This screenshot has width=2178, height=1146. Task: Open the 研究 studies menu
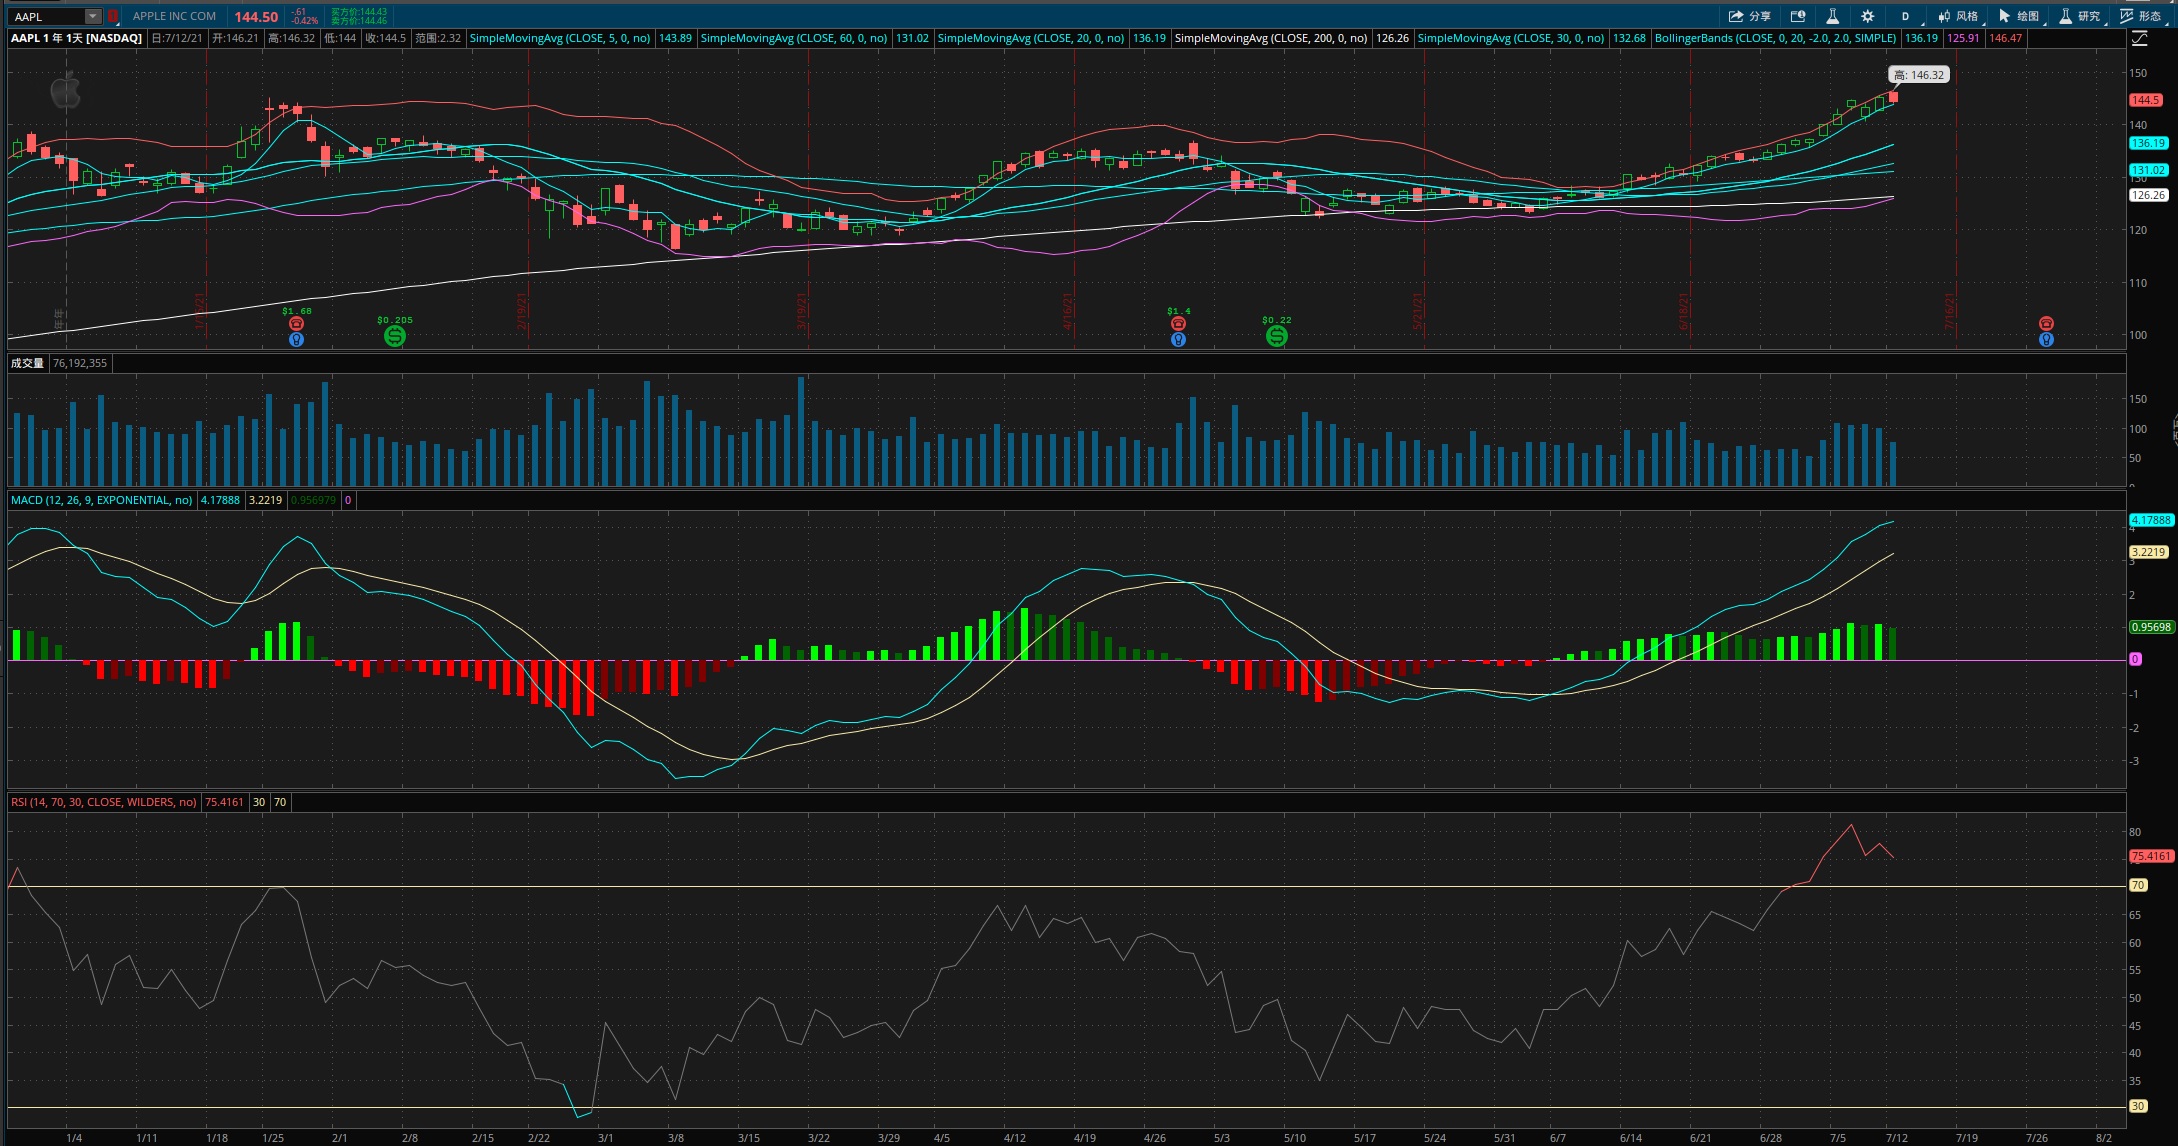point(2080,16)
